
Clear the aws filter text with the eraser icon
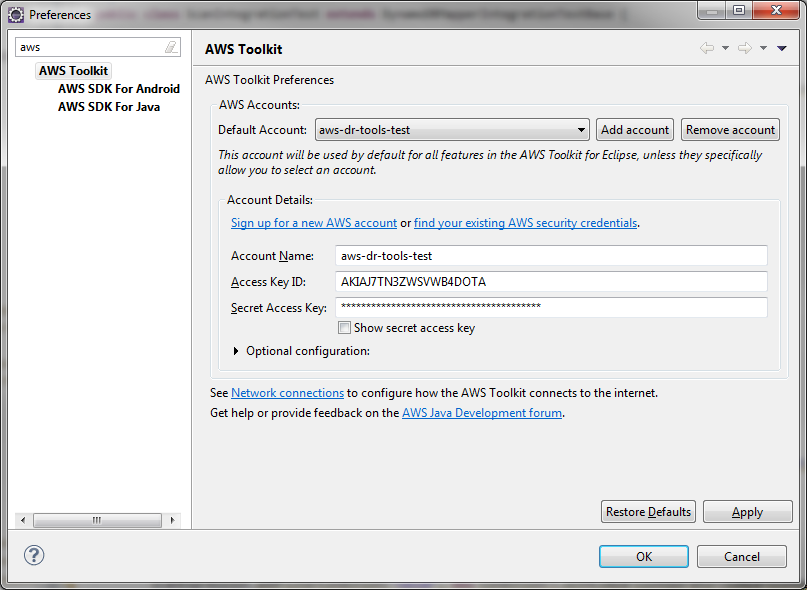171,47
